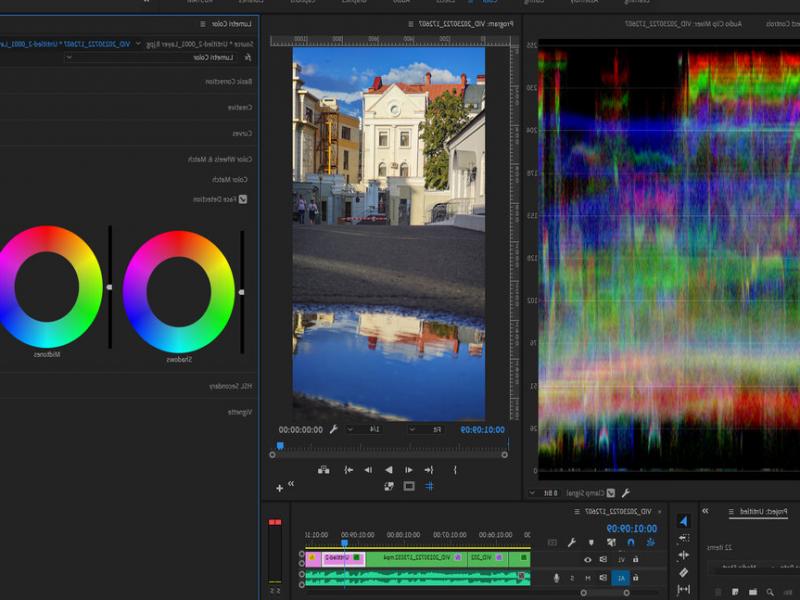Screen dimensions: 800x600
Task: Select the Razor tool in tools panel
Action: pos(683,573)
